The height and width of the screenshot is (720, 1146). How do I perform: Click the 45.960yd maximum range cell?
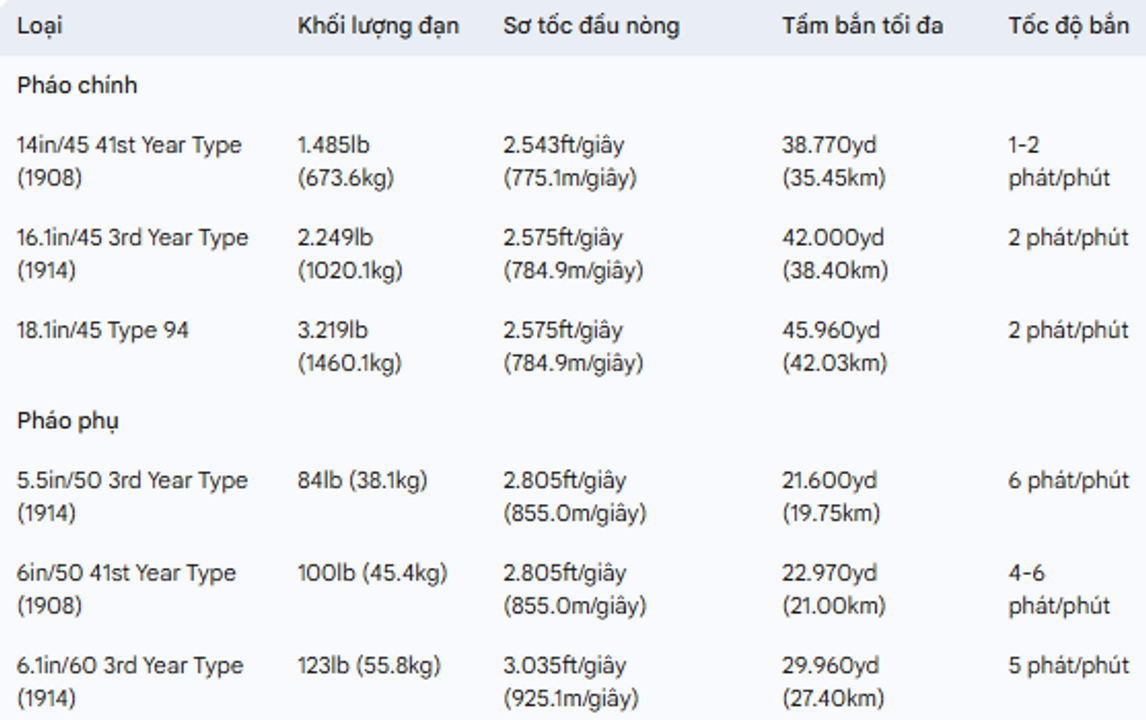click(834, 346)
